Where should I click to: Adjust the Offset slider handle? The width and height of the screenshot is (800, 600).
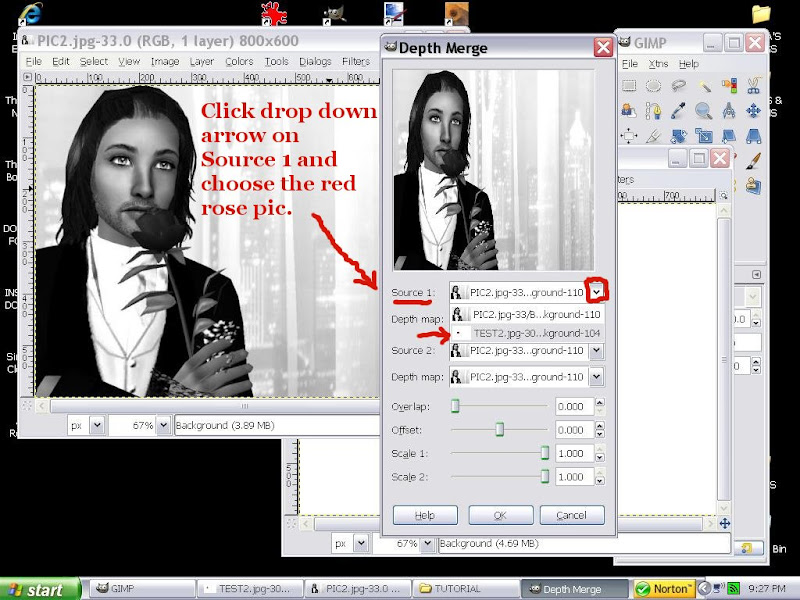(x=499, y=430)
